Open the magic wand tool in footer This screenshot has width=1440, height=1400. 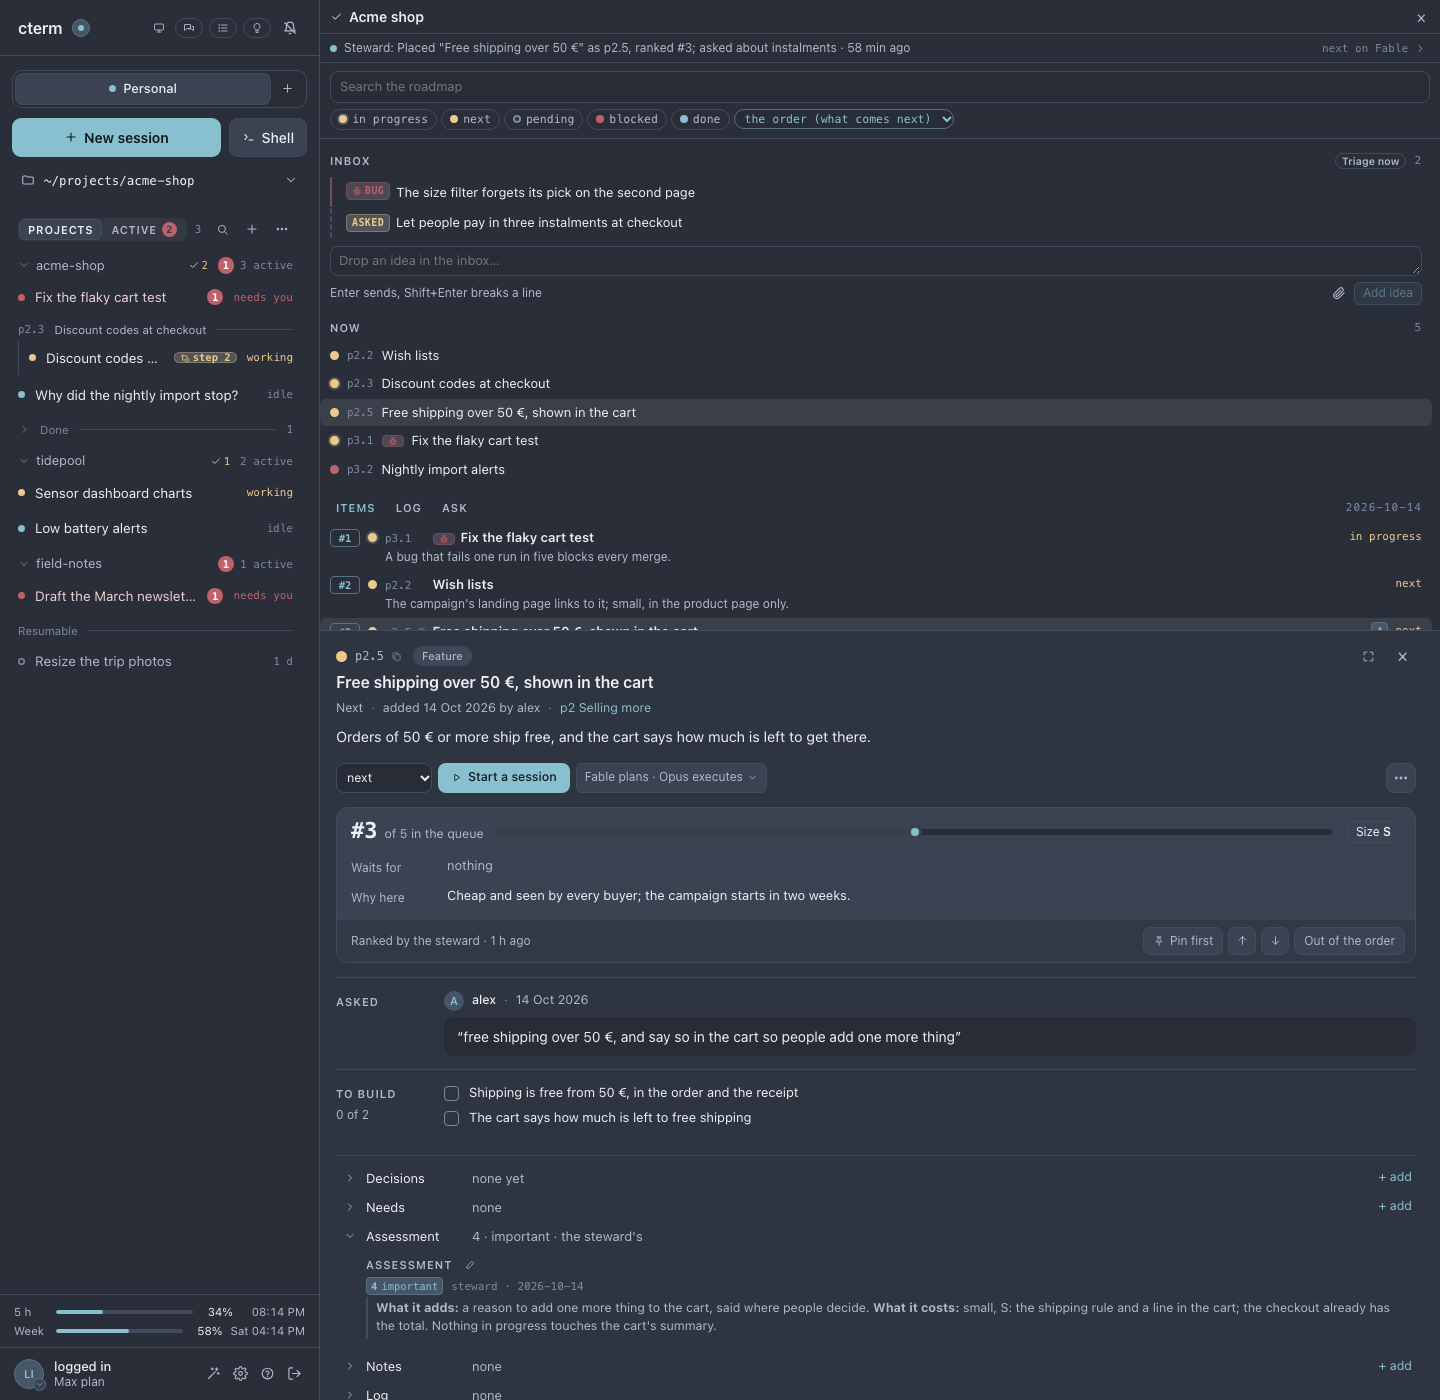[x=213, y=1374]
